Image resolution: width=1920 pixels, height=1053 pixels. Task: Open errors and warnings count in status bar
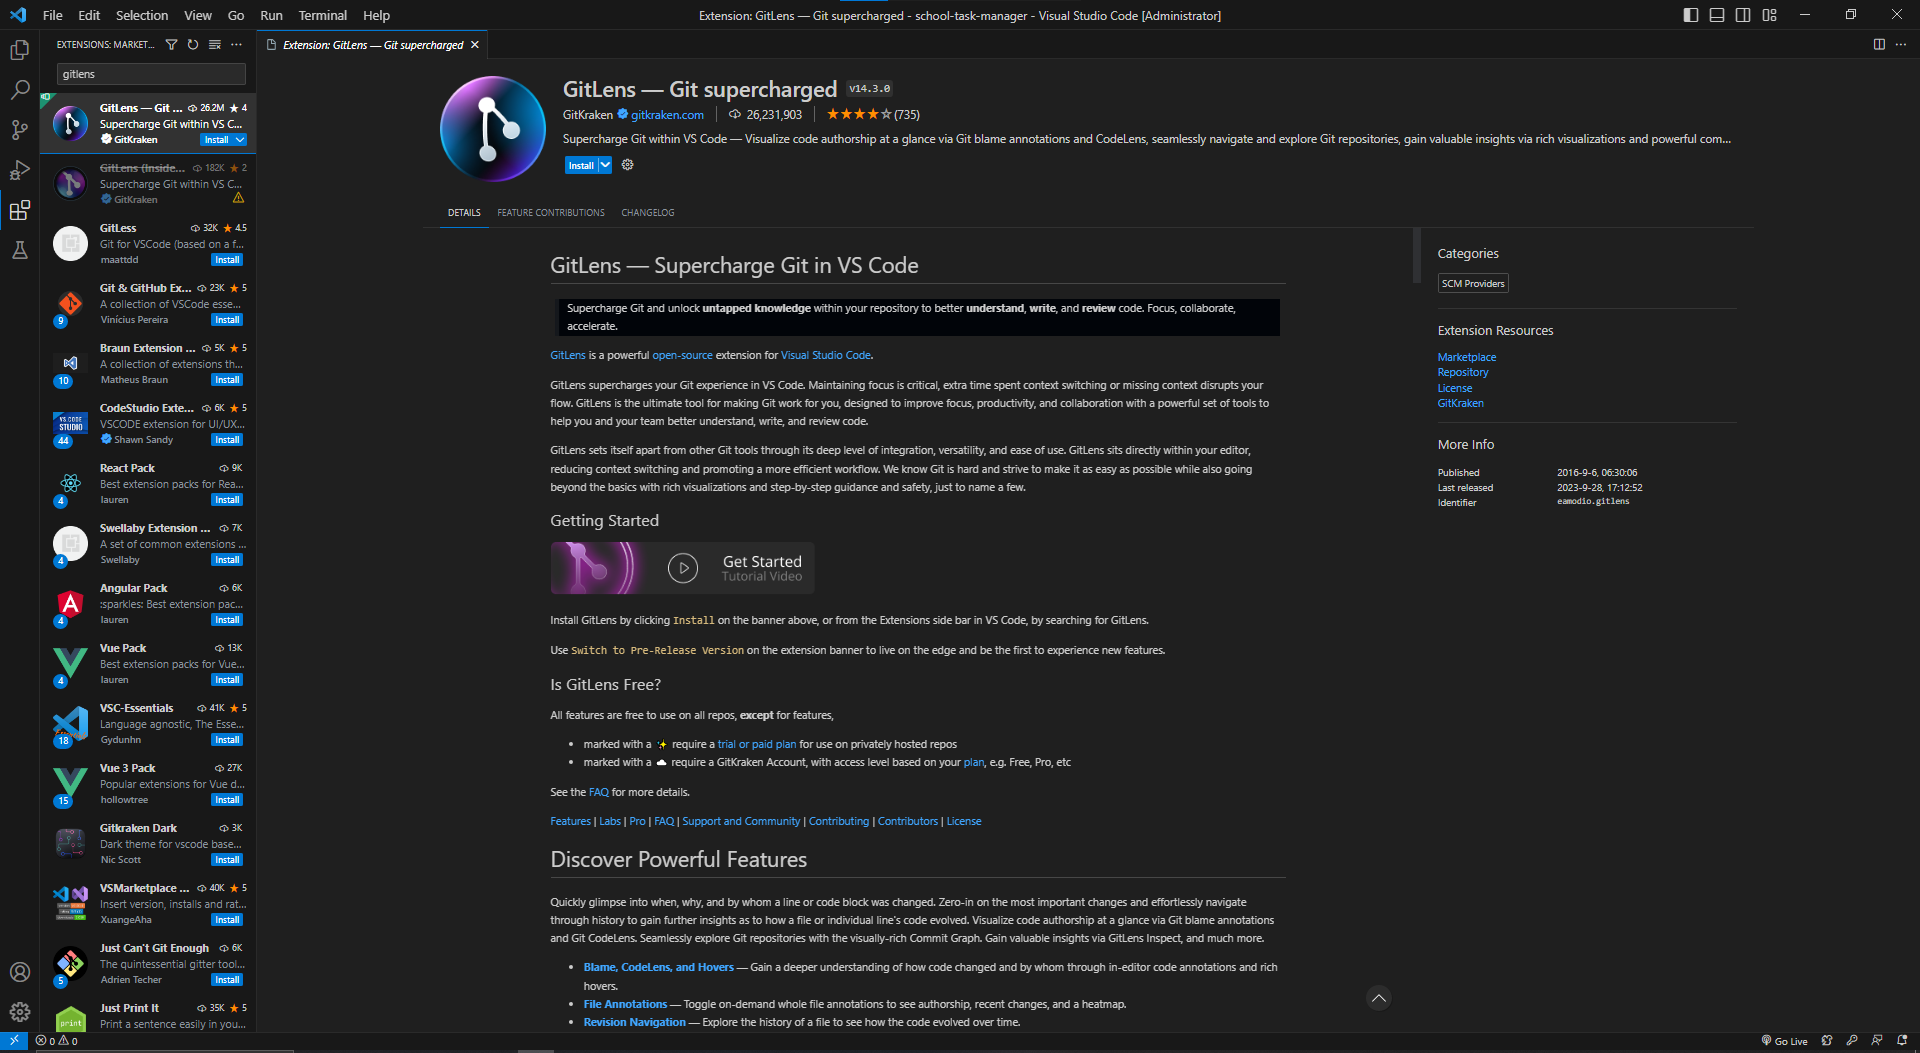[x=57, y=1041]
